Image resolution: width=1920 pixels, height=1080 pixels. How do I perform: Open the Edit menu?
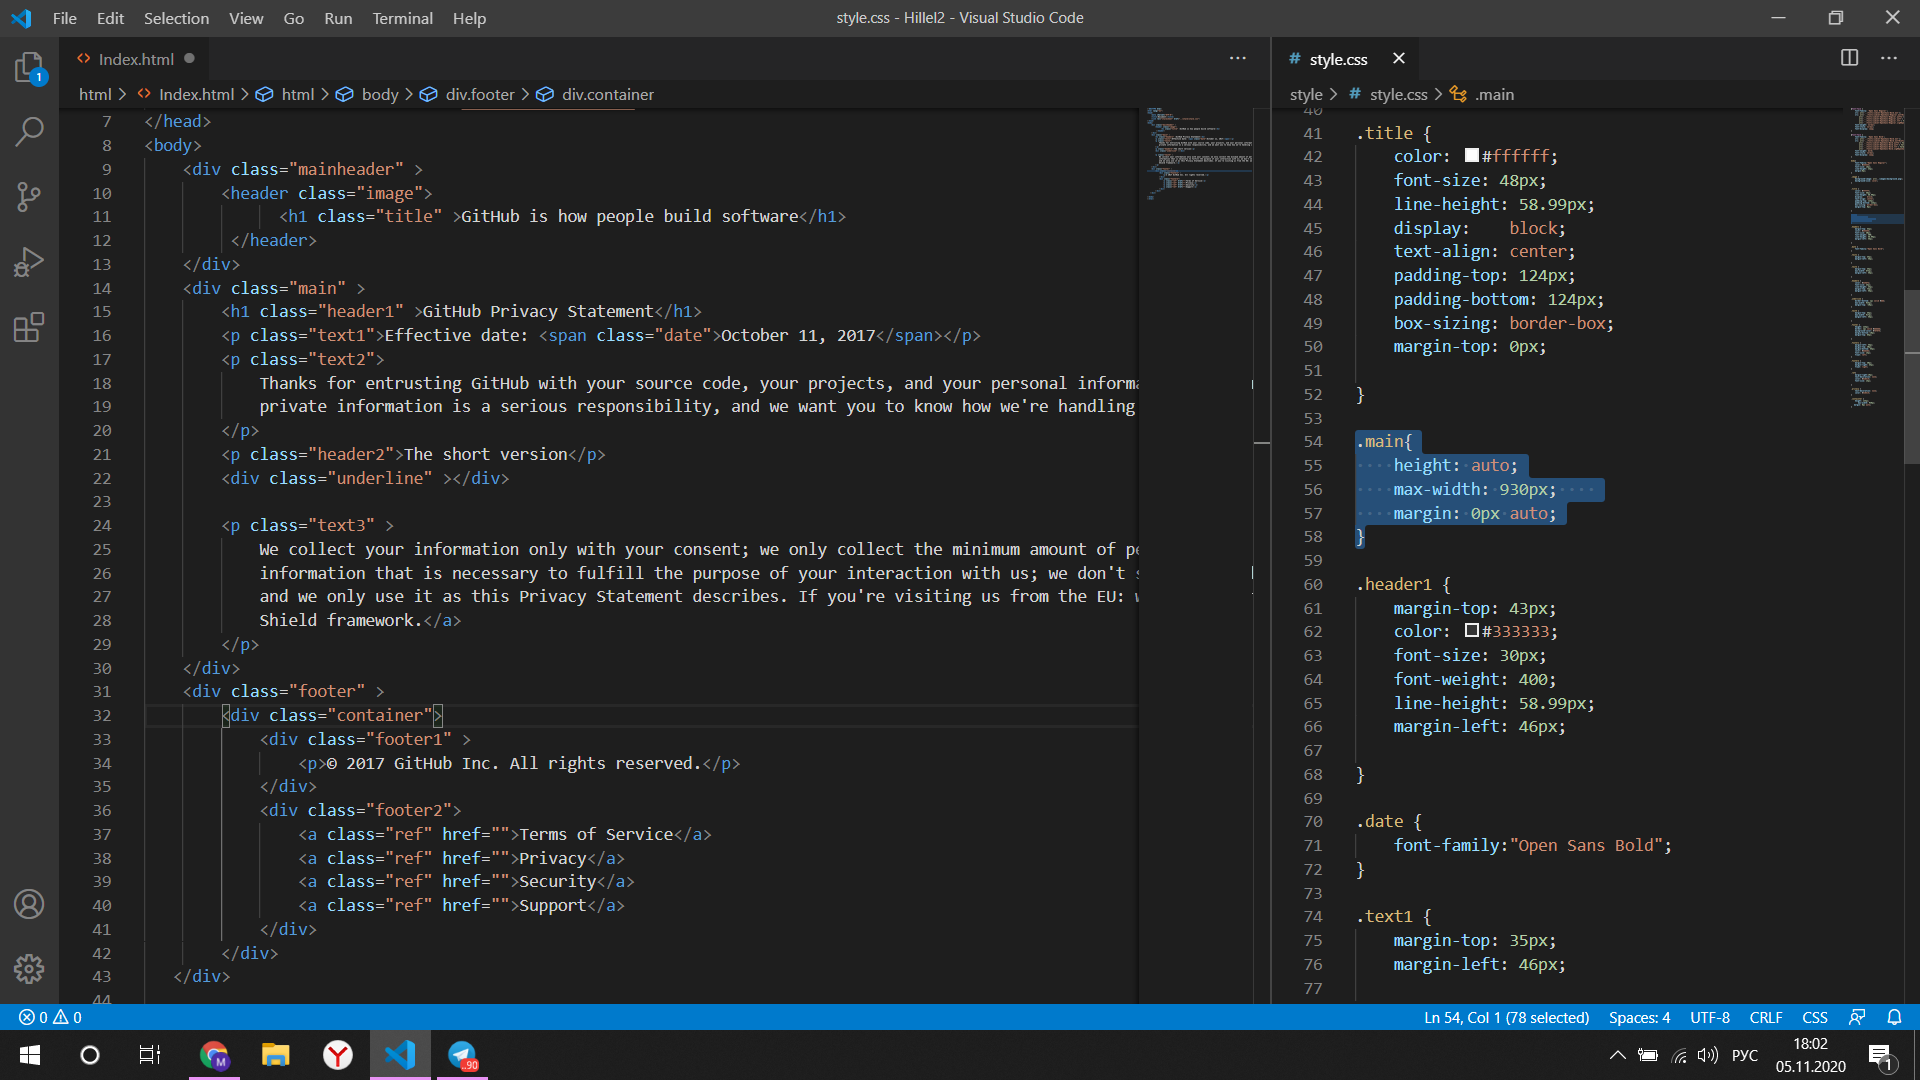coord(110,18)
